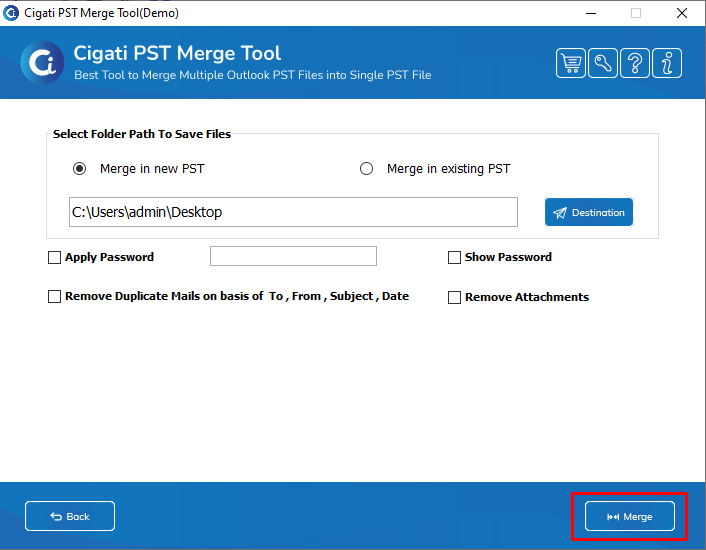Start merging with the Merge button
This screenshot has width=706, height=550.
(629, 516)
